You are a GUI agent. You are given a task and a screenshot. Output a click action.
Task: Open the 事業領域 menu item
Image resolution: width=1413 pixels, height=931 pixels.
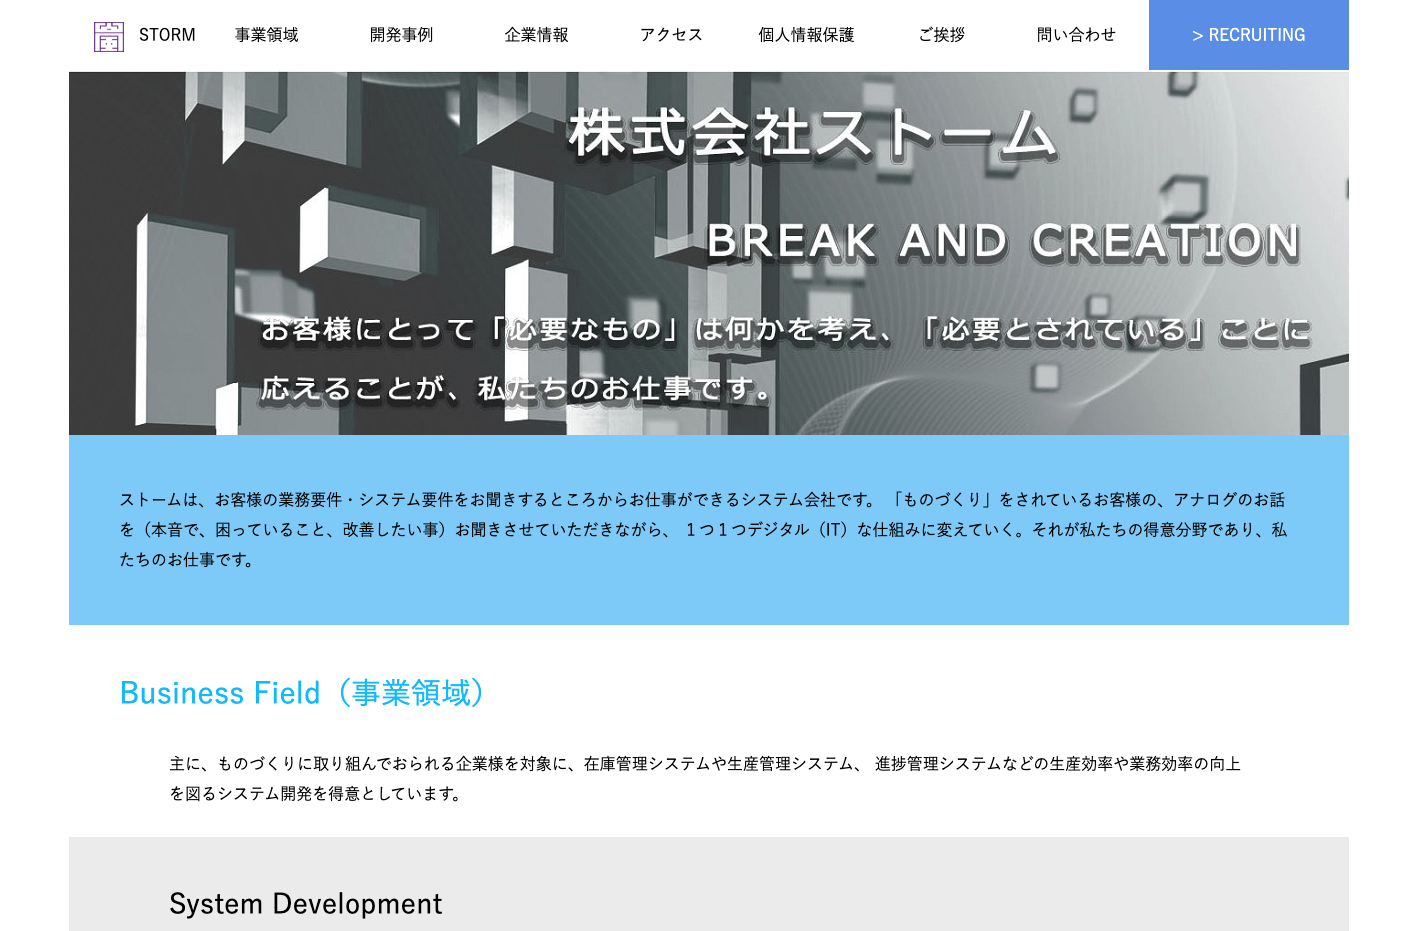pyautogui.click(x=265, y=34)
